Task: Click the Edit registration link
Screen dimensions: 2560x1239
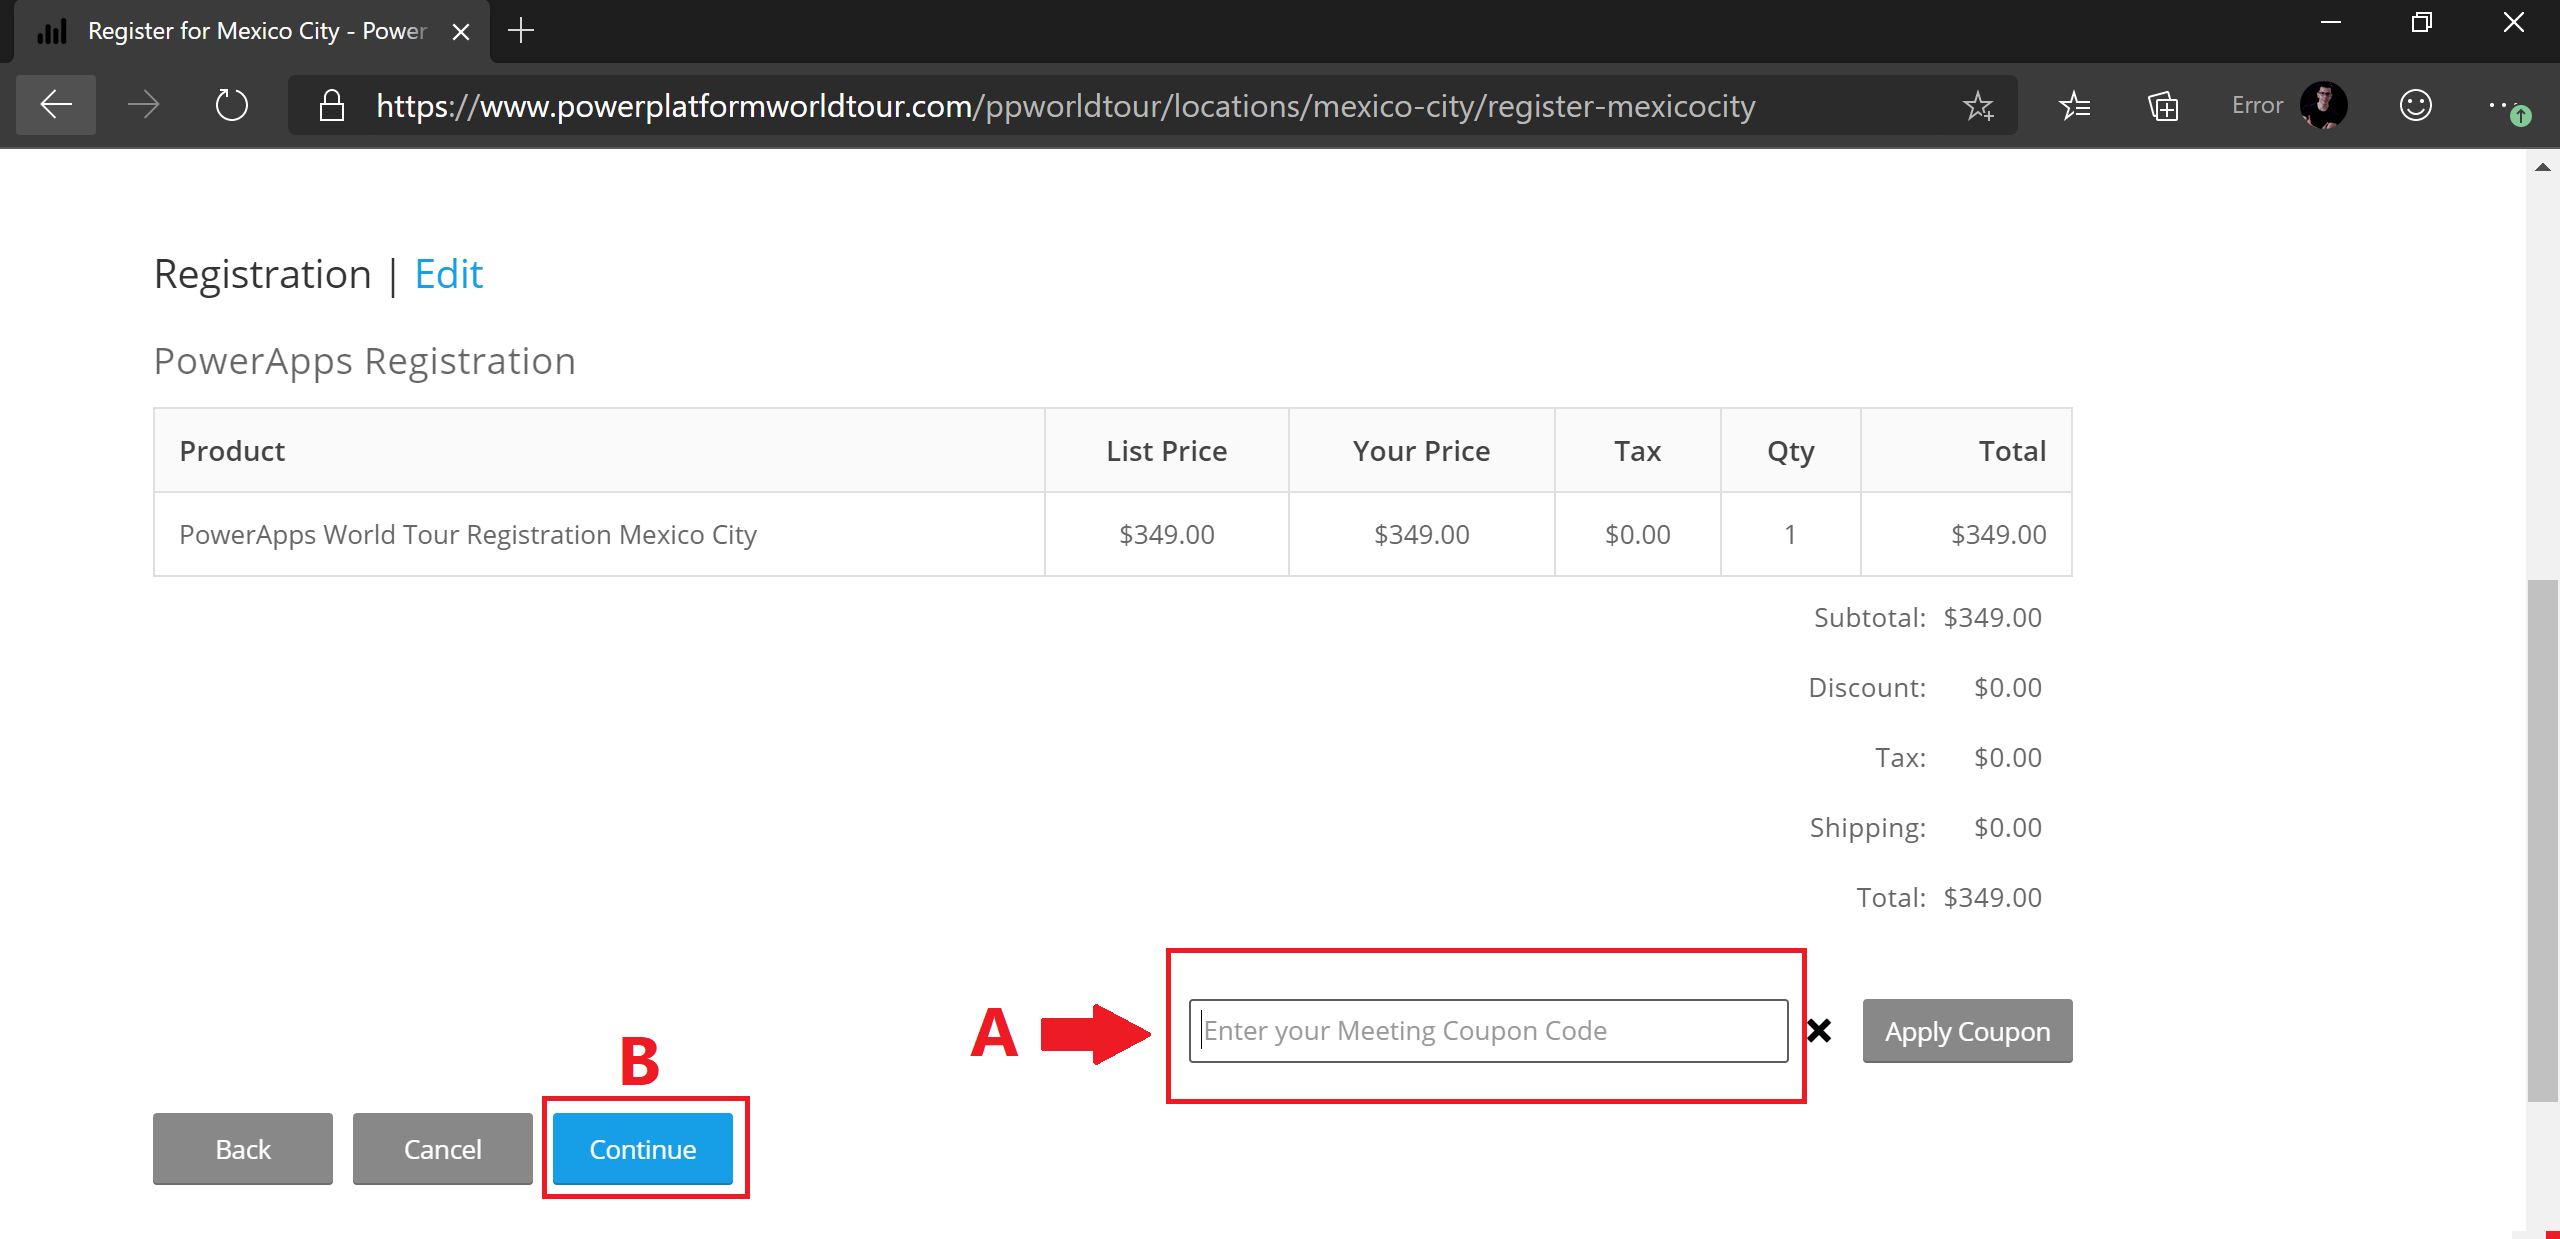Action: click(448, 274)
